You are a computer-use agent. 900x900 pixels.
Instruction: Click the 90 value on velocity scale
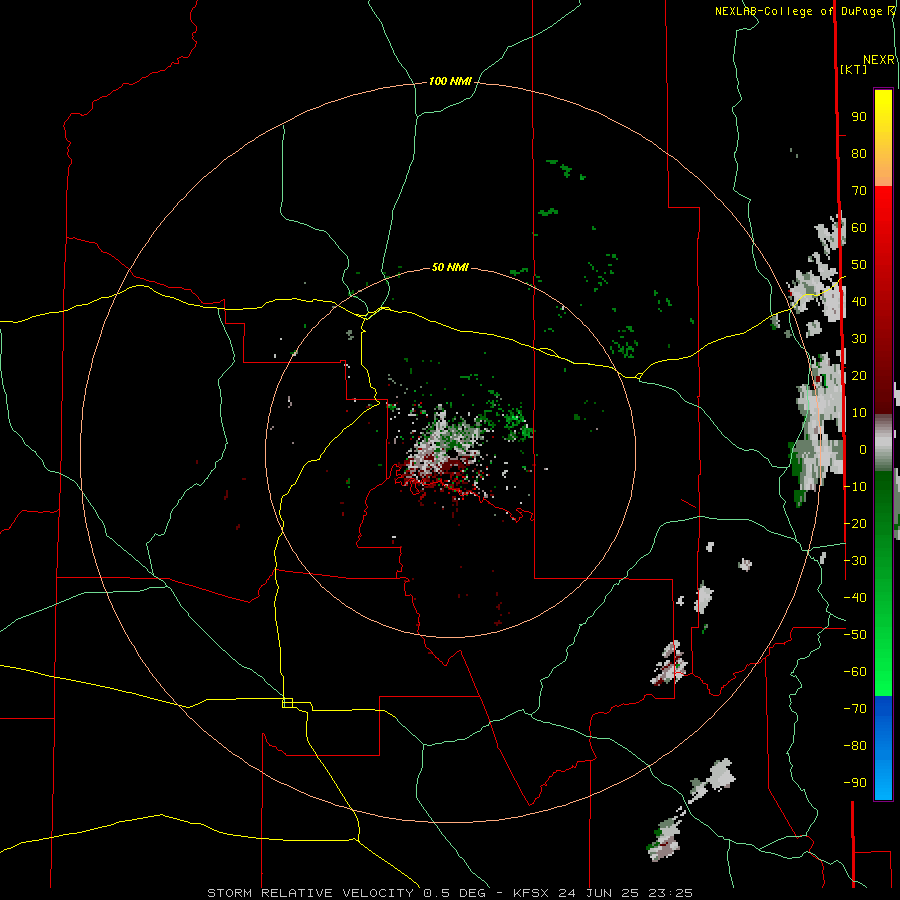[859, 117]
